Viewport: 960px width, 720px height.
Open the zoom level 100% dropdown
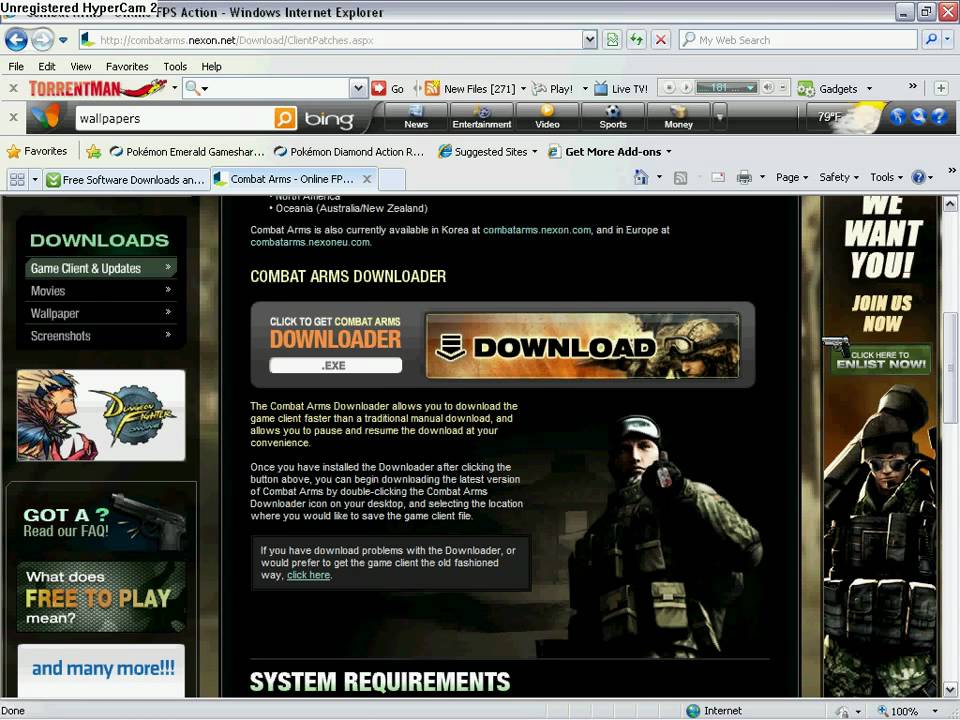click(935, 711)
